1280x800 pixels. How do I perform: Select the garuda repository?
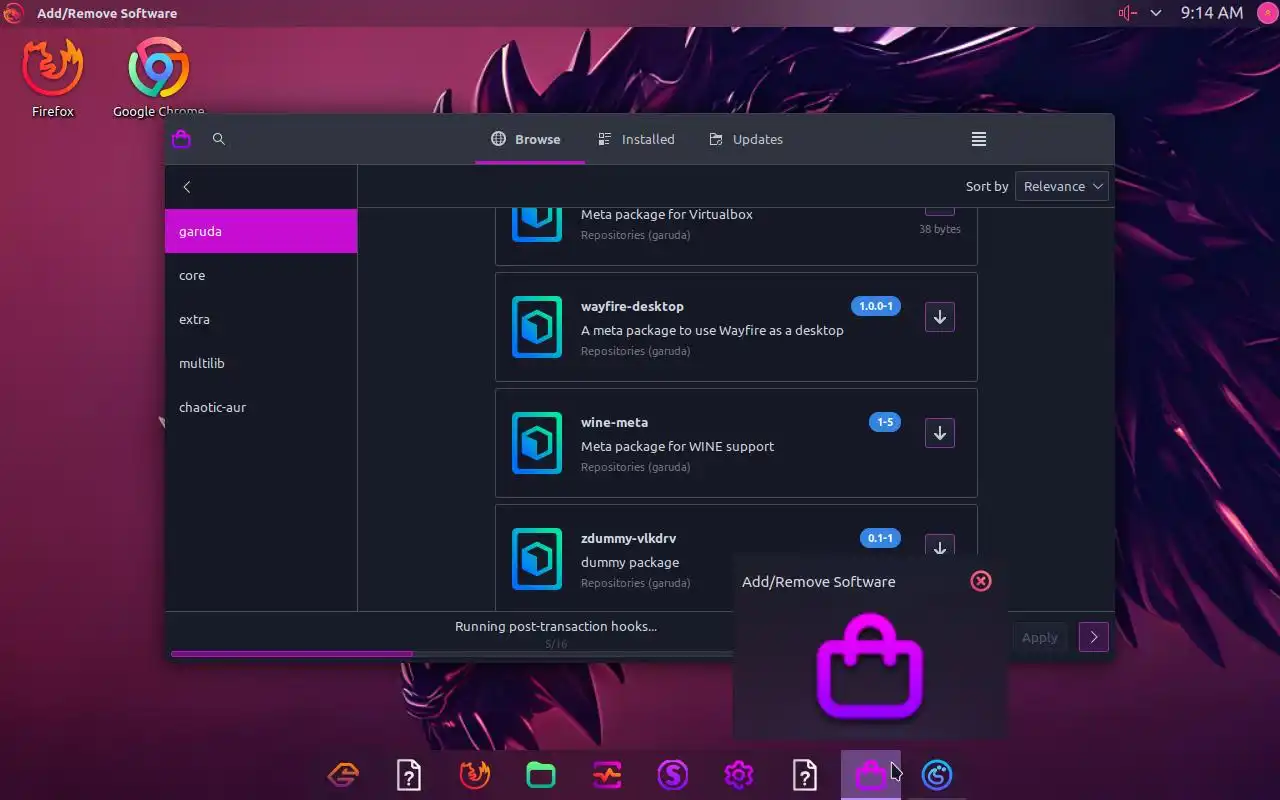pos(261,231)
